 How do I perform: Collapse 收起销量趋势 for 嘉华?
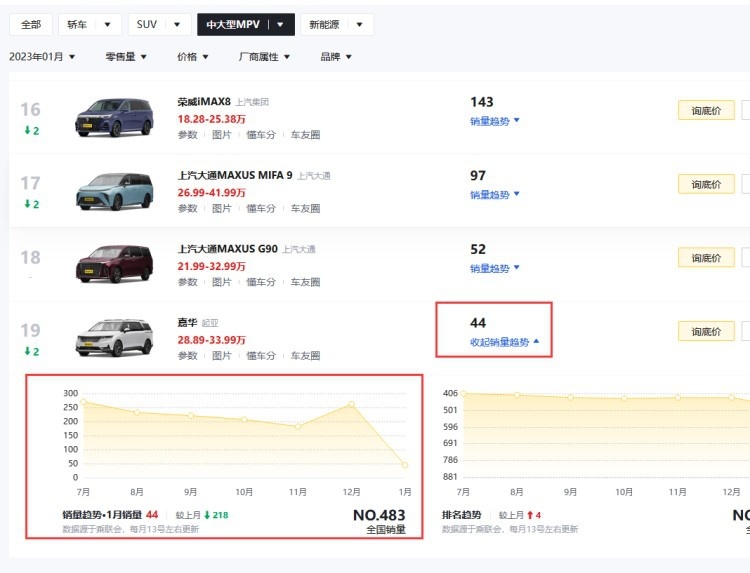[504, 342]
